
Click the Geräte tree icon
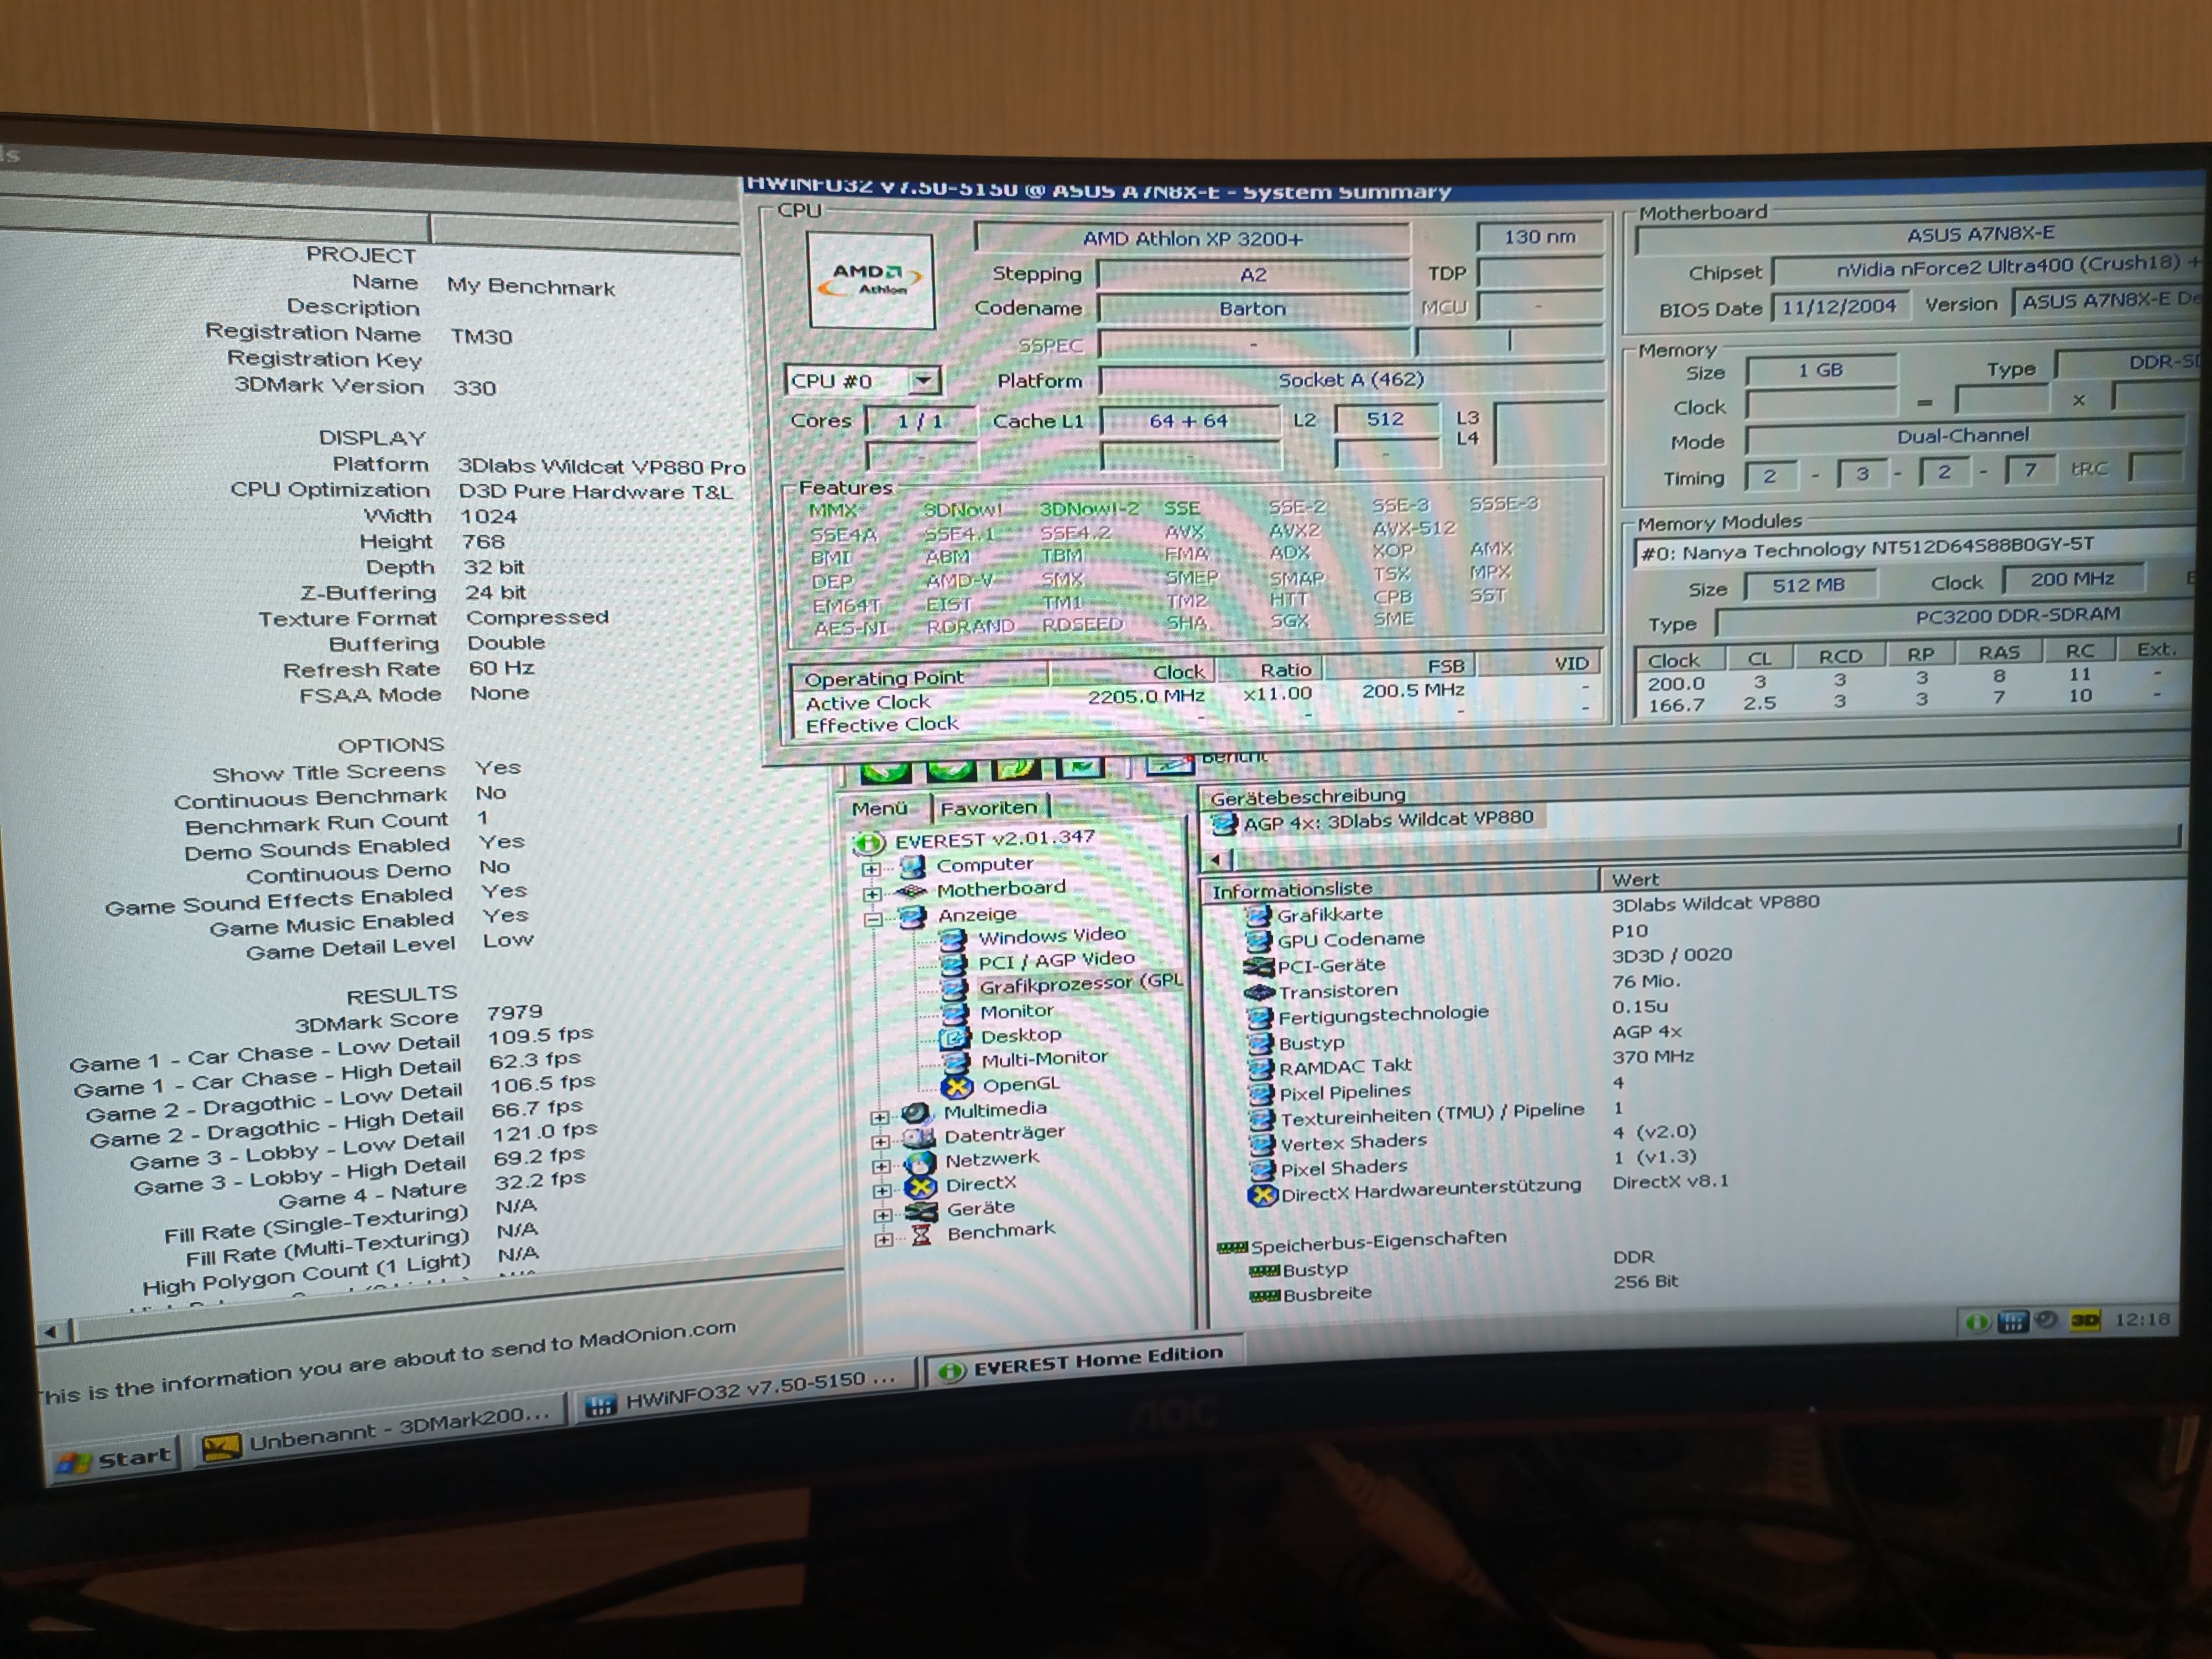pyautogui.click(x=921, y=1212)
